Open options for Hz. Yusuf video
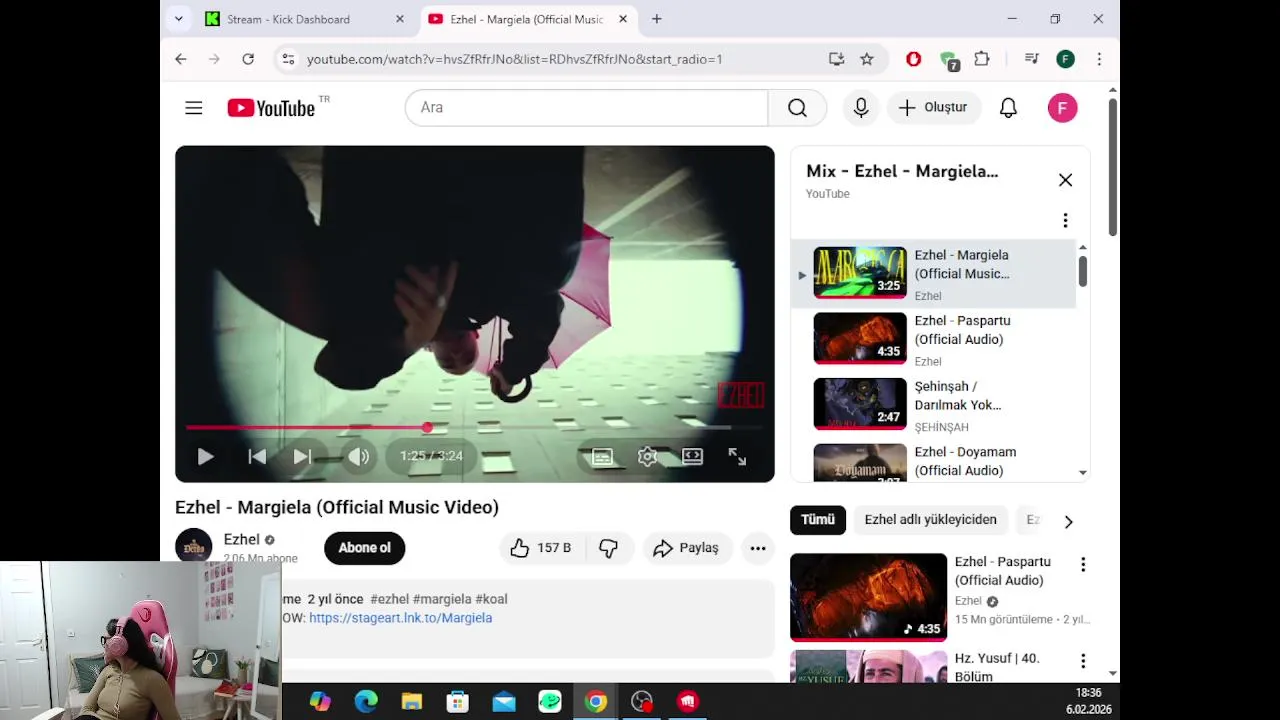 (1083, 661)
